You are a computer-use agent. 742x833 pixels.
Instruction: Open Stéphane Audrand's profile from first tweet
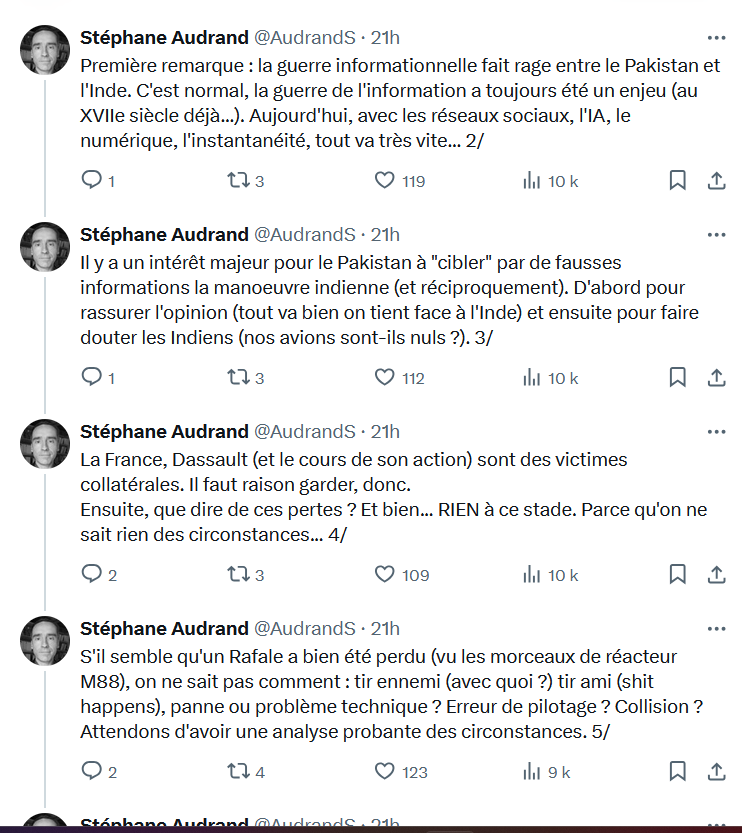click(x=164, y=38)
